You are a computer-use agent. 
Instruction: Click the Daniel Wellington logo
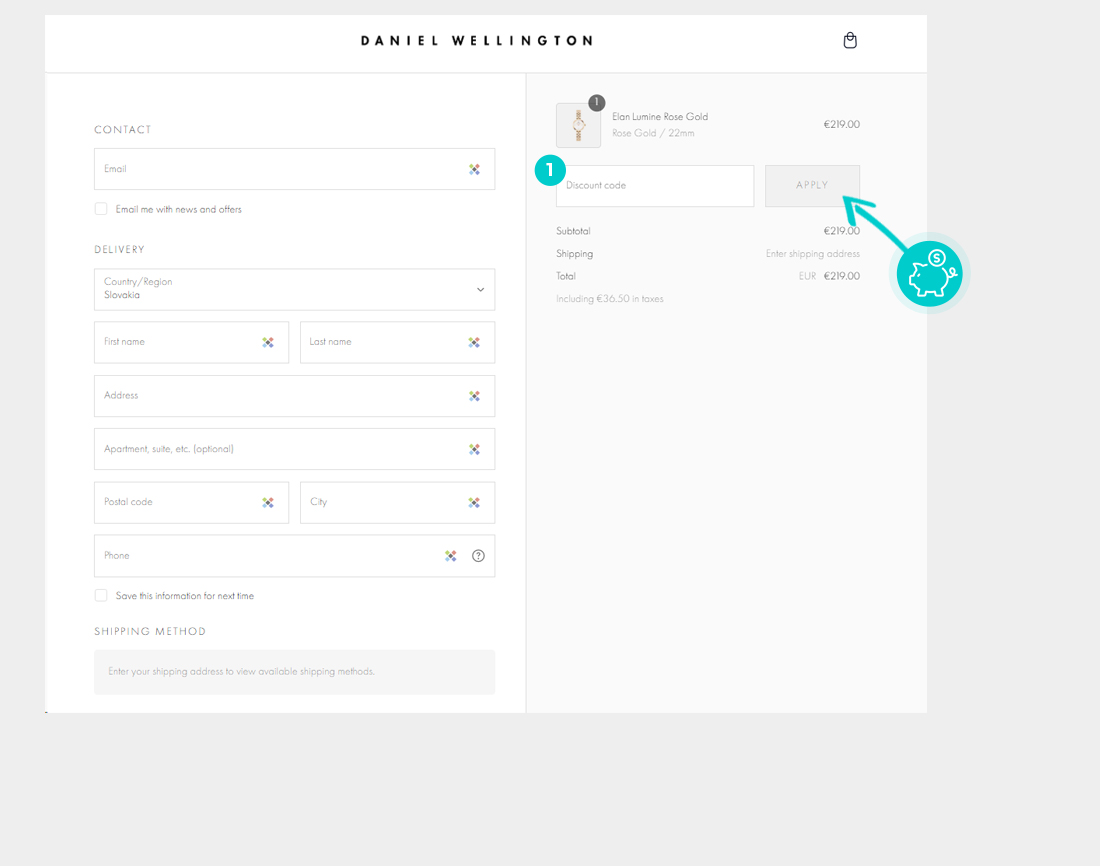pos(477,41)
